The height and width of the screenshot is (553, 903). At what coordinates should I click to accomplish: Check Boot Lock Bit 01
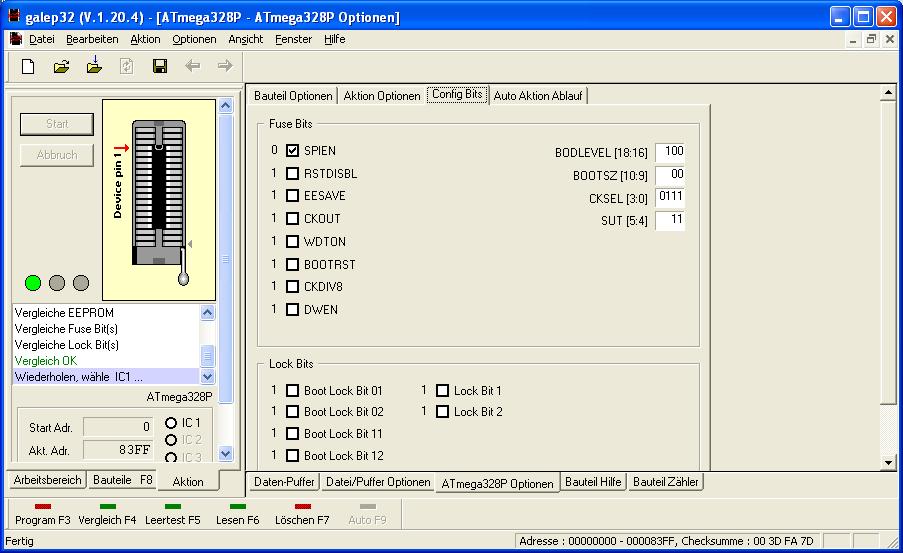click(293, 391)
